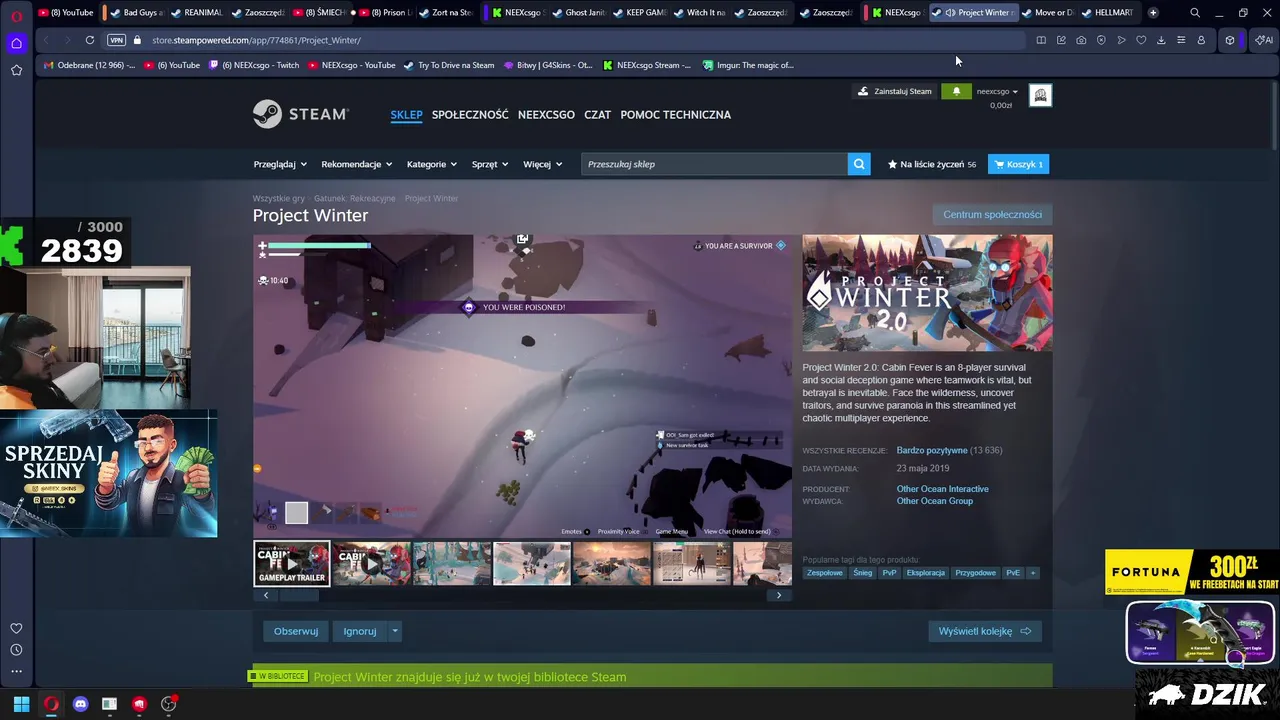Click the Zespołowe tag

tap(825, 573)
